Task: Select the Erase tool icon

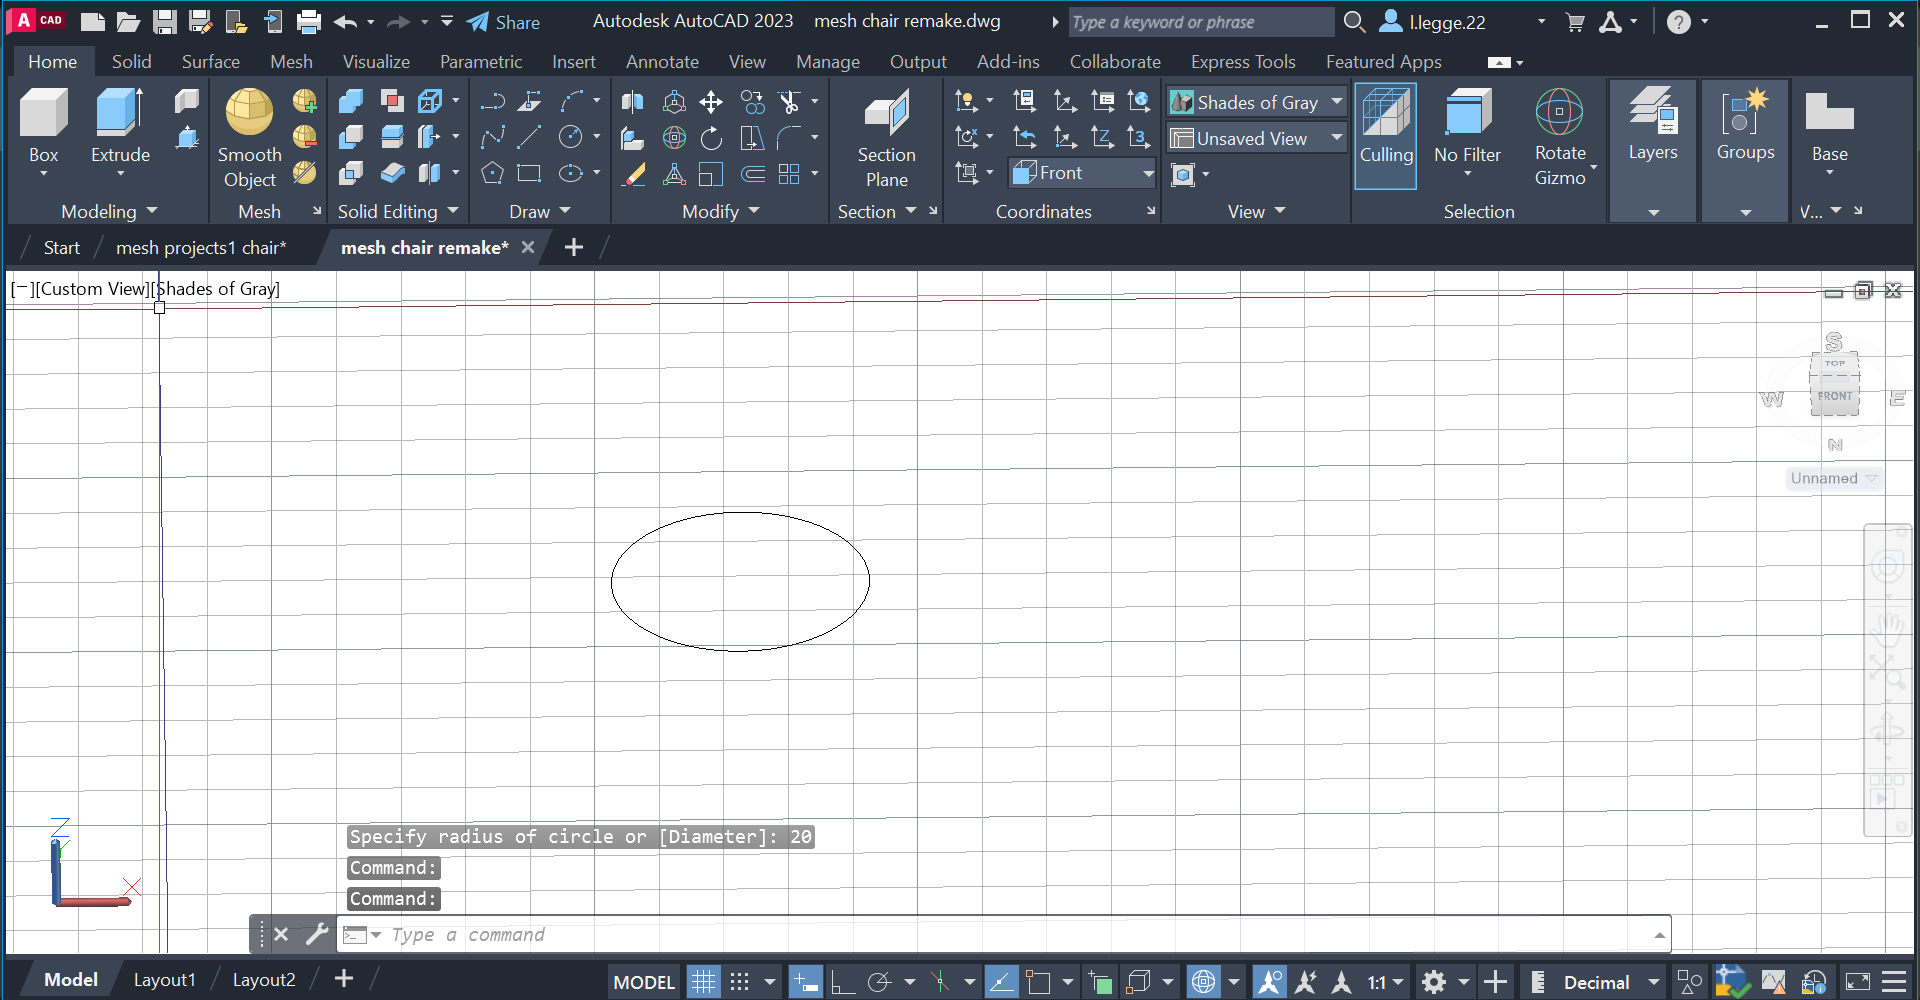Action: tap(633, 173)
